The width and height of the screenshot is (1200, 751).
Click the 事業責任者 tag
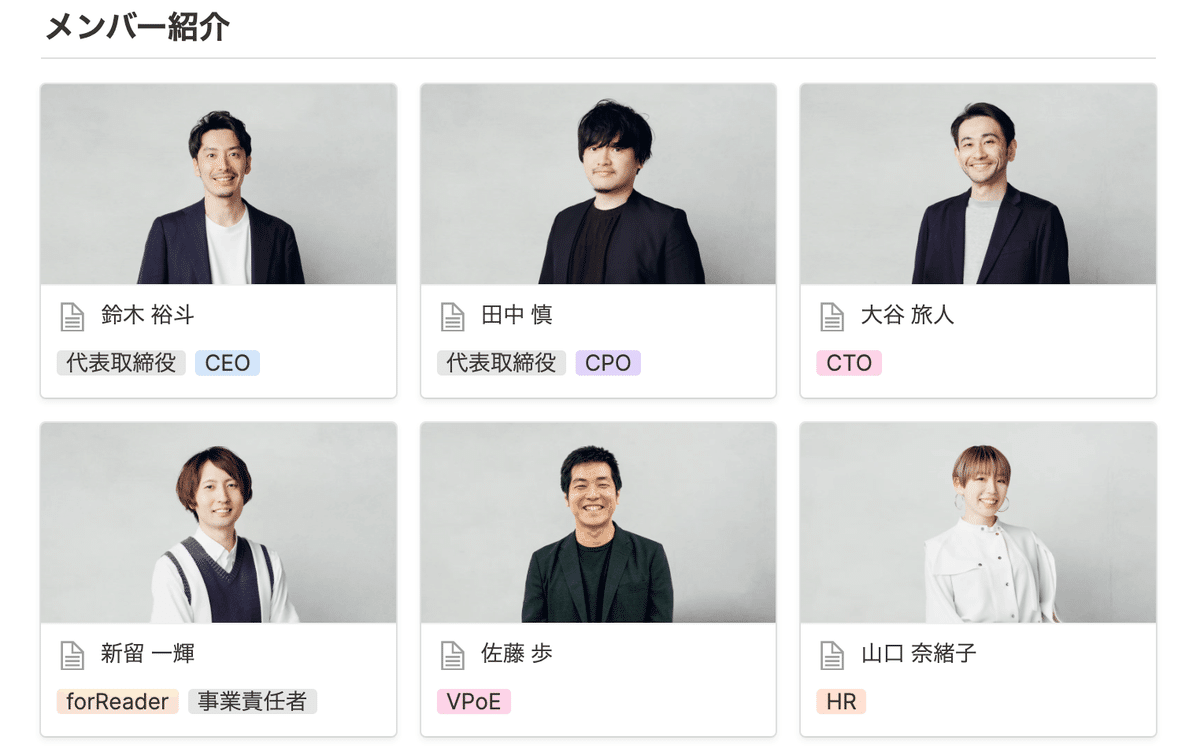coord(252,702)
